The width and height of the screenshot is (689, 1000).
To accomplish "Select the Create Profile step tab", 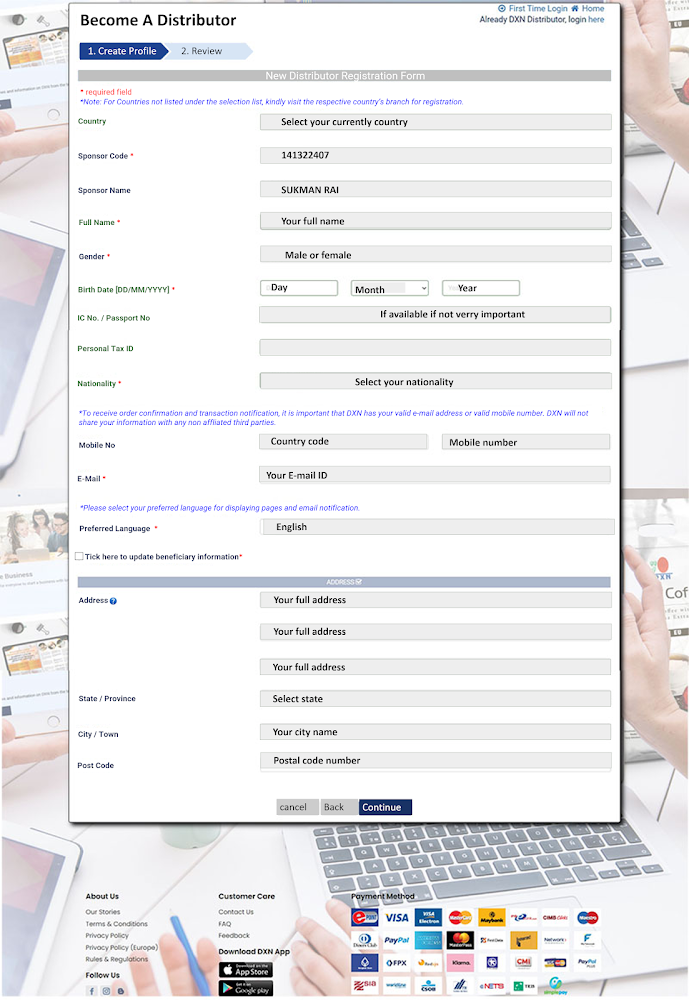I will (122, 51).
